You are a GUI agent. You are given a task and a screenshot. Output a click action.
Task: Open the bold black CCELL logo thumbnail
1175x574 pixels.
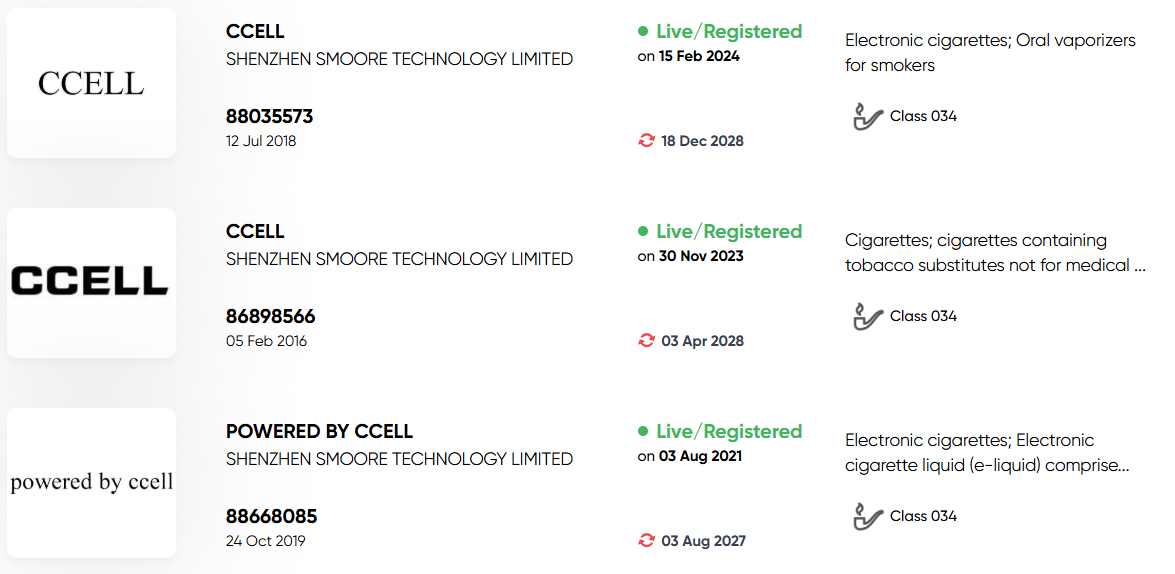[91, 283]
